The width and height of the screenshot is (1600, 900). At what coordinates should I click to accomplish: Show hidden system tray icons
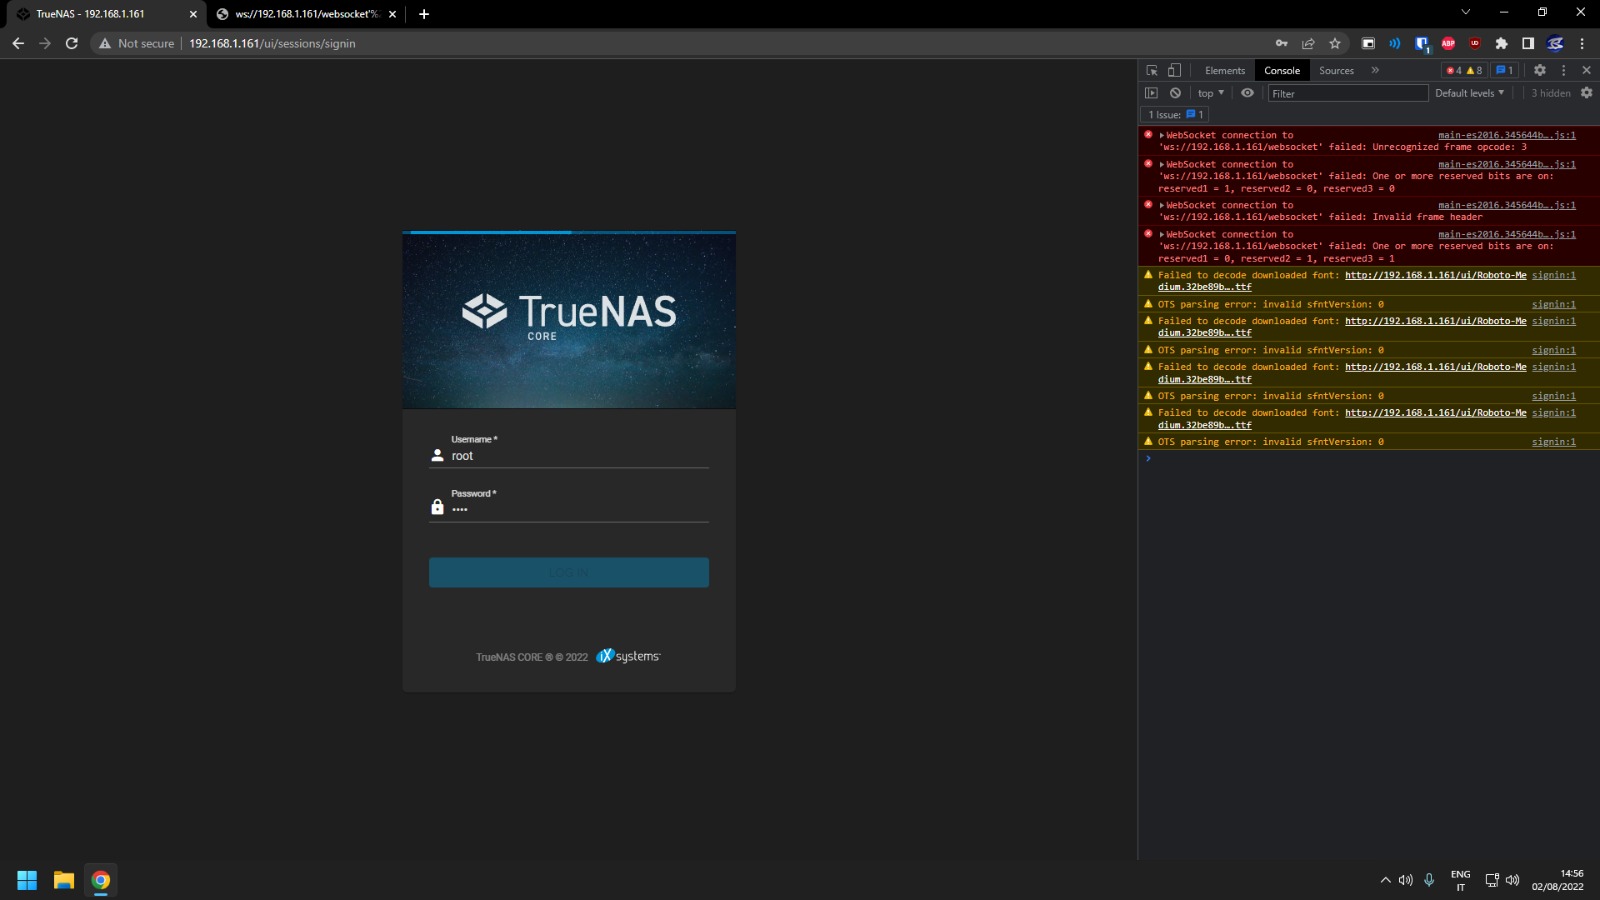pyautogui.click(x=1385, y=880)
